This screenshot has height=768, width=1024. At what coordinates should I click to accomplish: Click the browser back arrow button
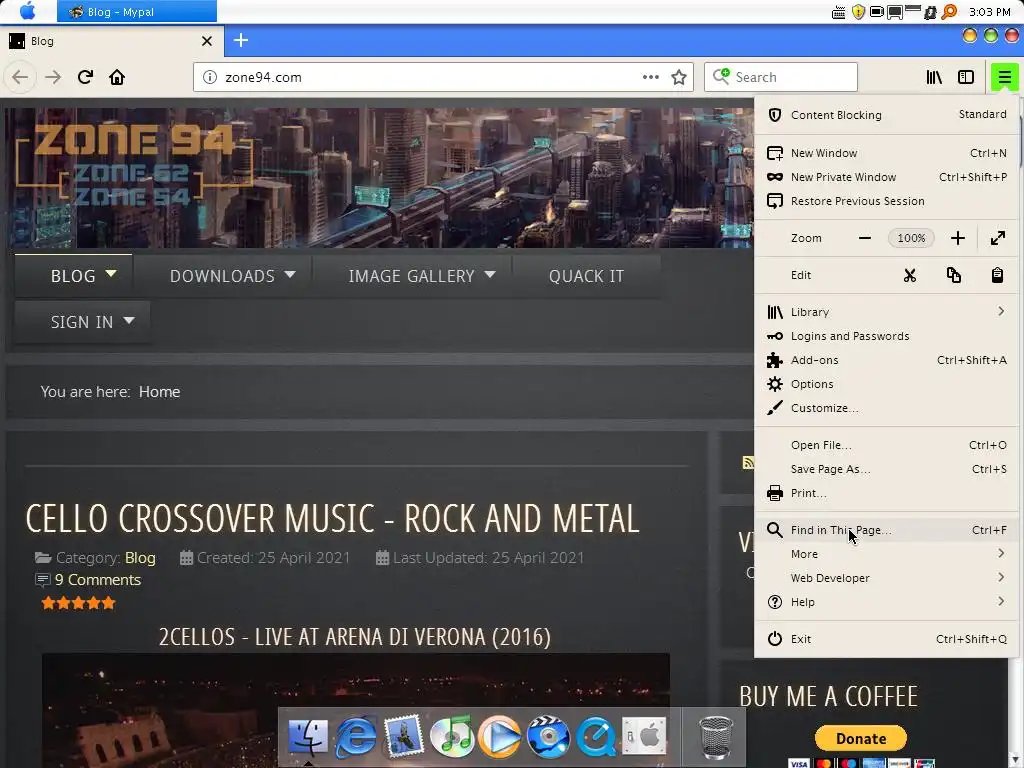tap(20, 77)
